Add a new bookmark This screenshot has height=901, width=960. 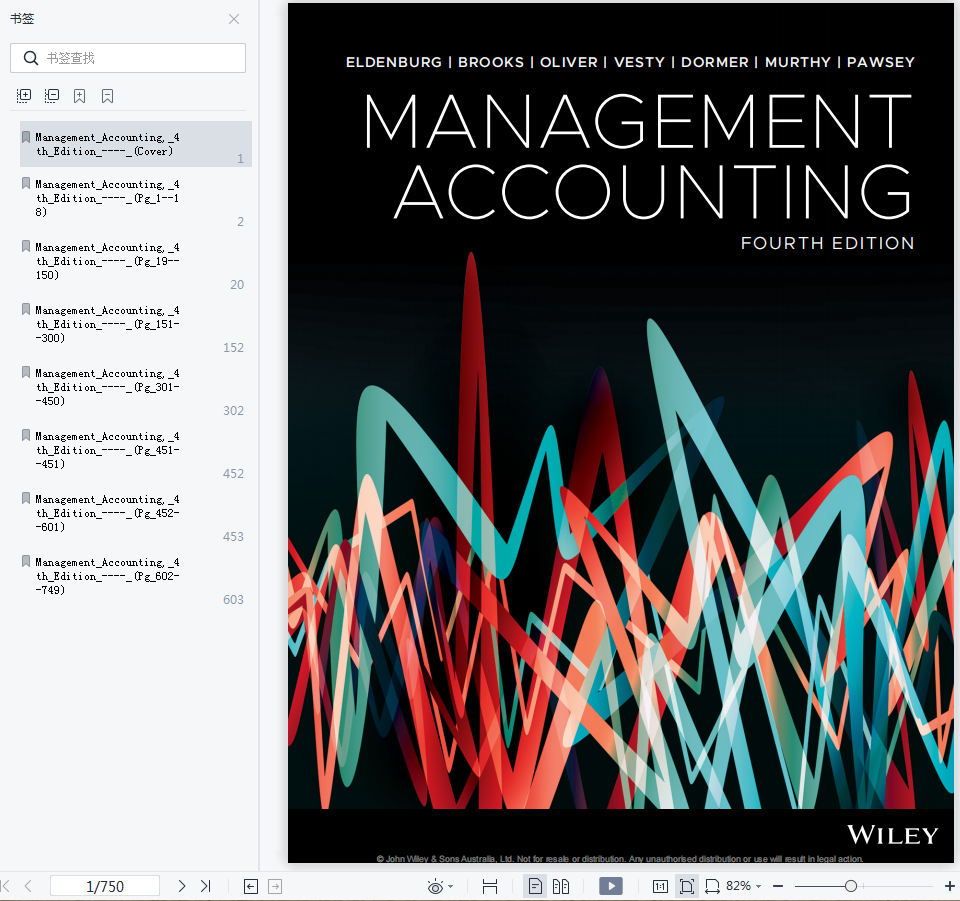coord(80,95)
